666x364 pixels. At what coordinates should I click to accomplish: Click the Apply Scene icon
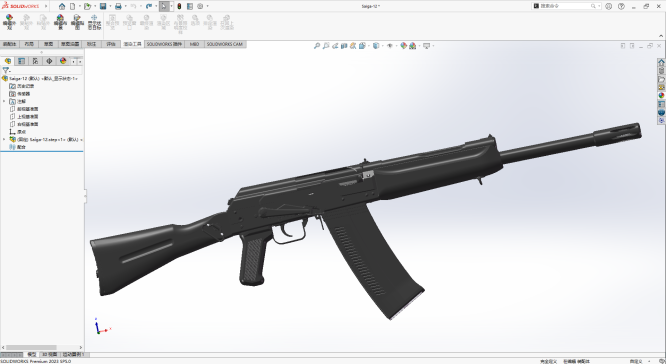point(412,46)
